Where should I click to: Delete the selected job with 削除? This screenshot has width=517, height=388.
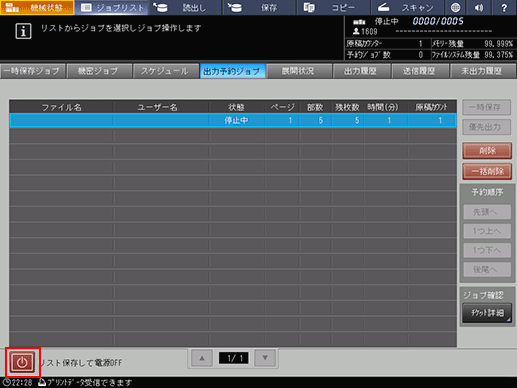[487, 151]
